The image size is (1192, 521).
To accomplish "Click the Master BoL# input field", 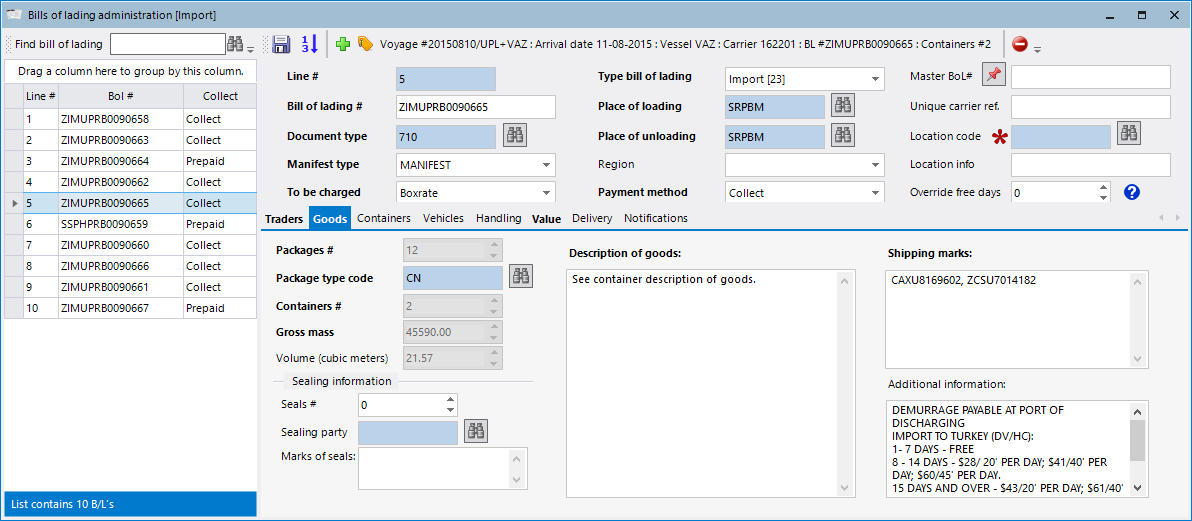I will pyautogui.click(x=1090, y=77).
